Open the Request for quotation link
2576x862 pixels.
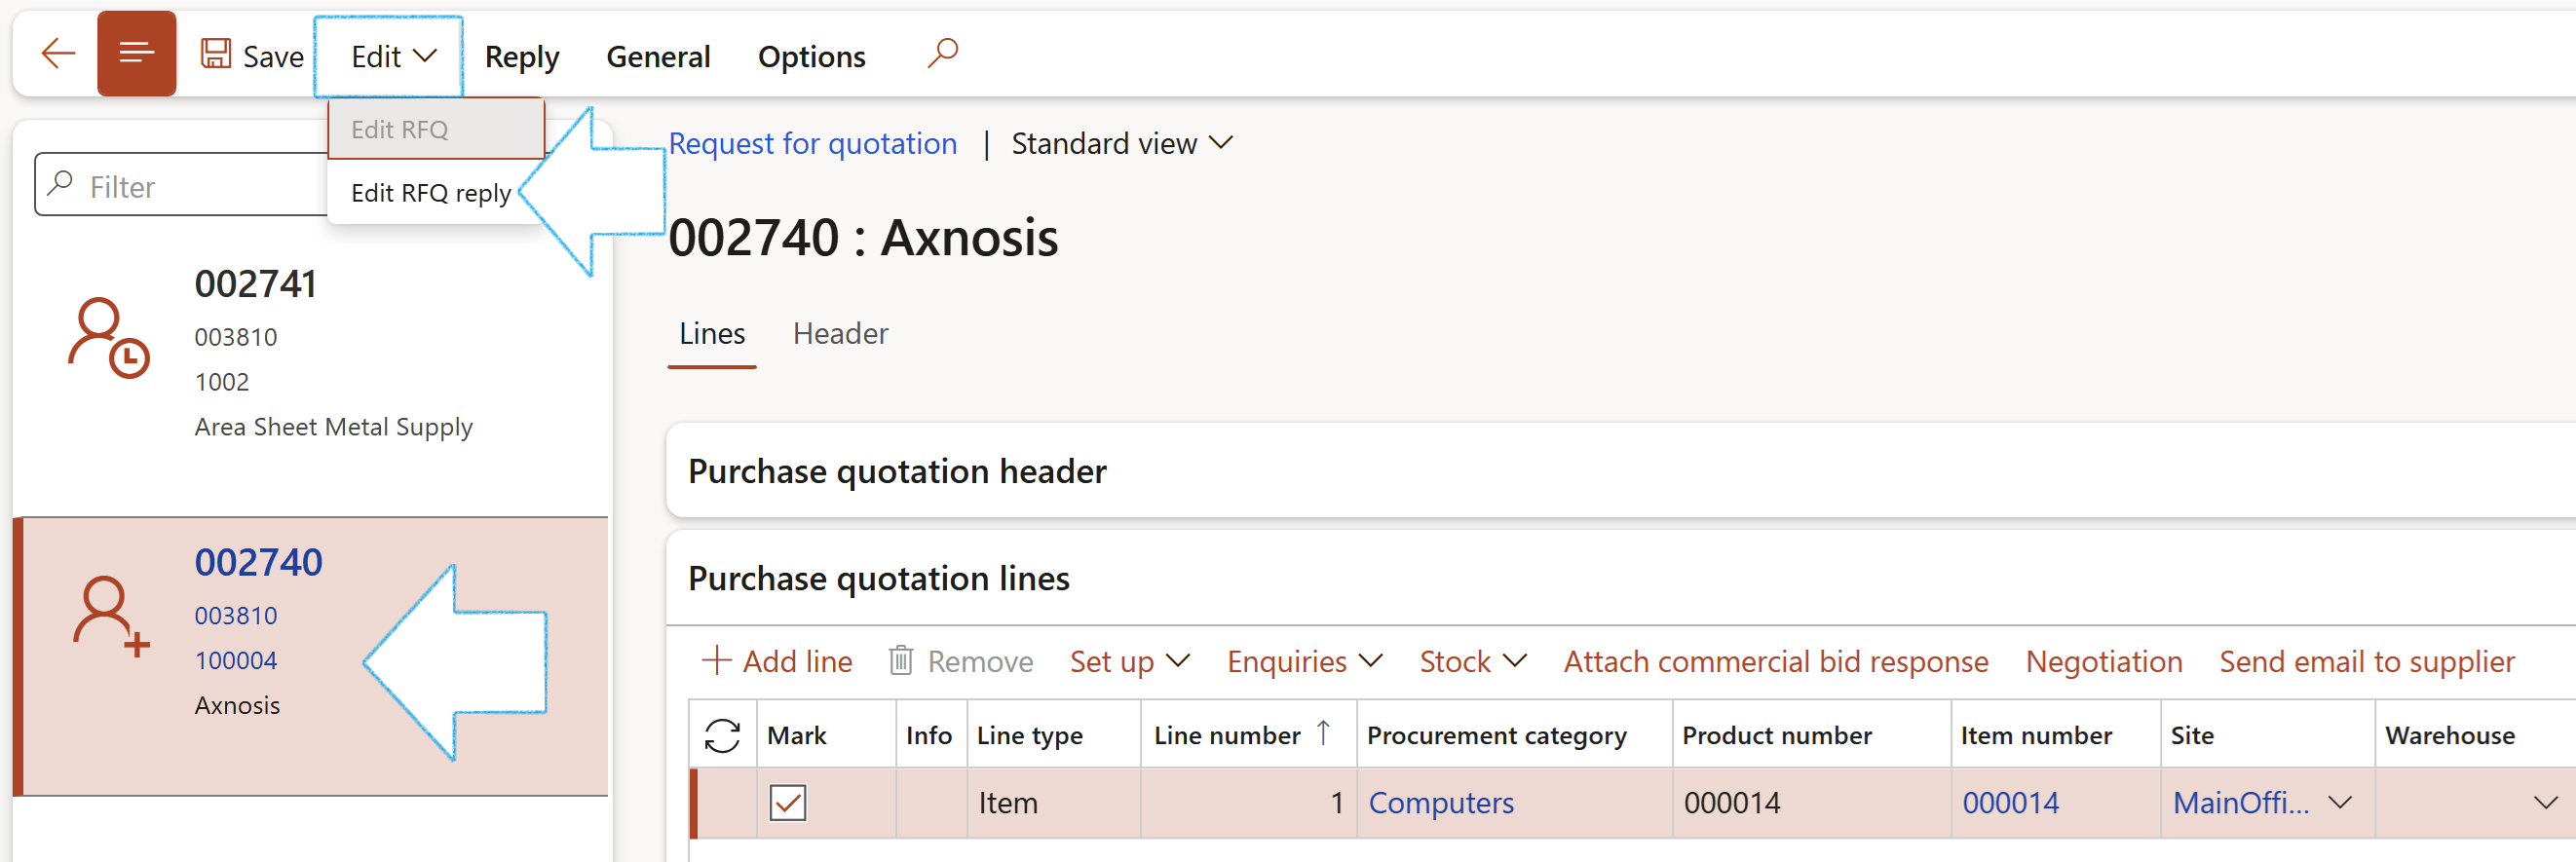click(812, 143)
